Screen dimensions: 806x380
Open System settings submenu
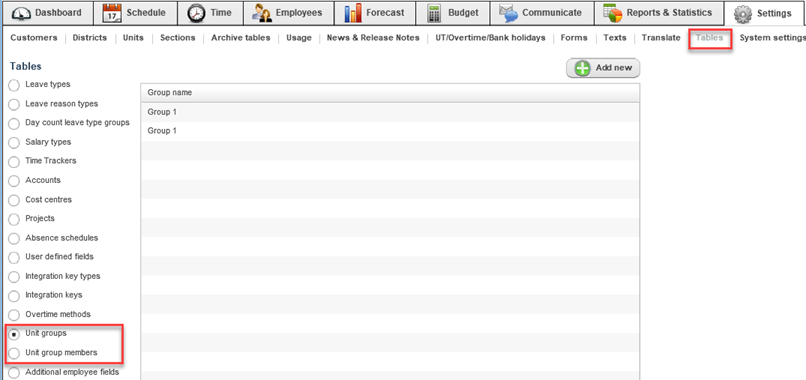[772, 38]
